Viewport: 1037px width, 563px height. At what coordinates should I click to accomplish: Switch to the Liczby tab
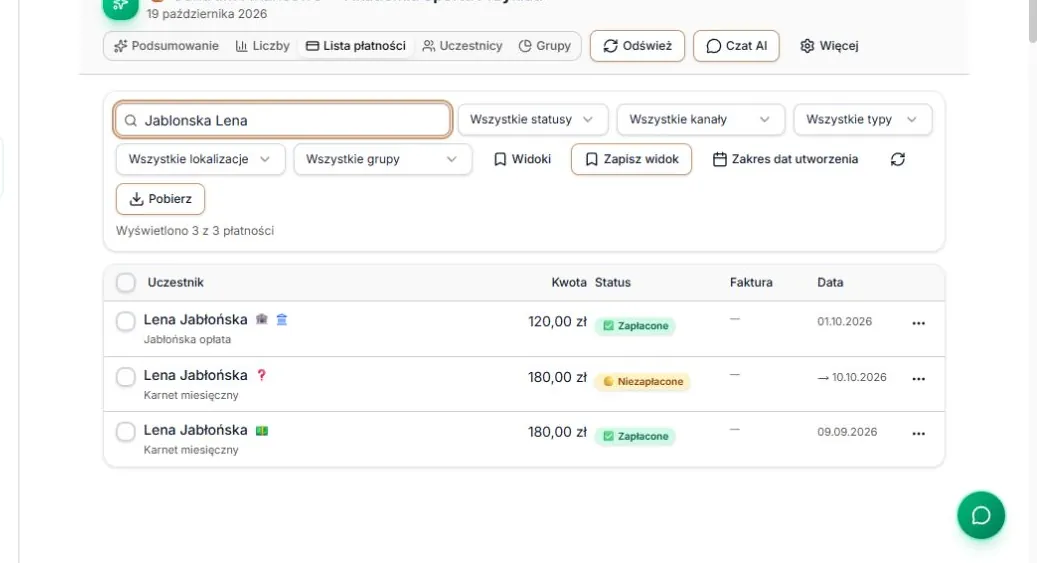[x=263, y=46]
